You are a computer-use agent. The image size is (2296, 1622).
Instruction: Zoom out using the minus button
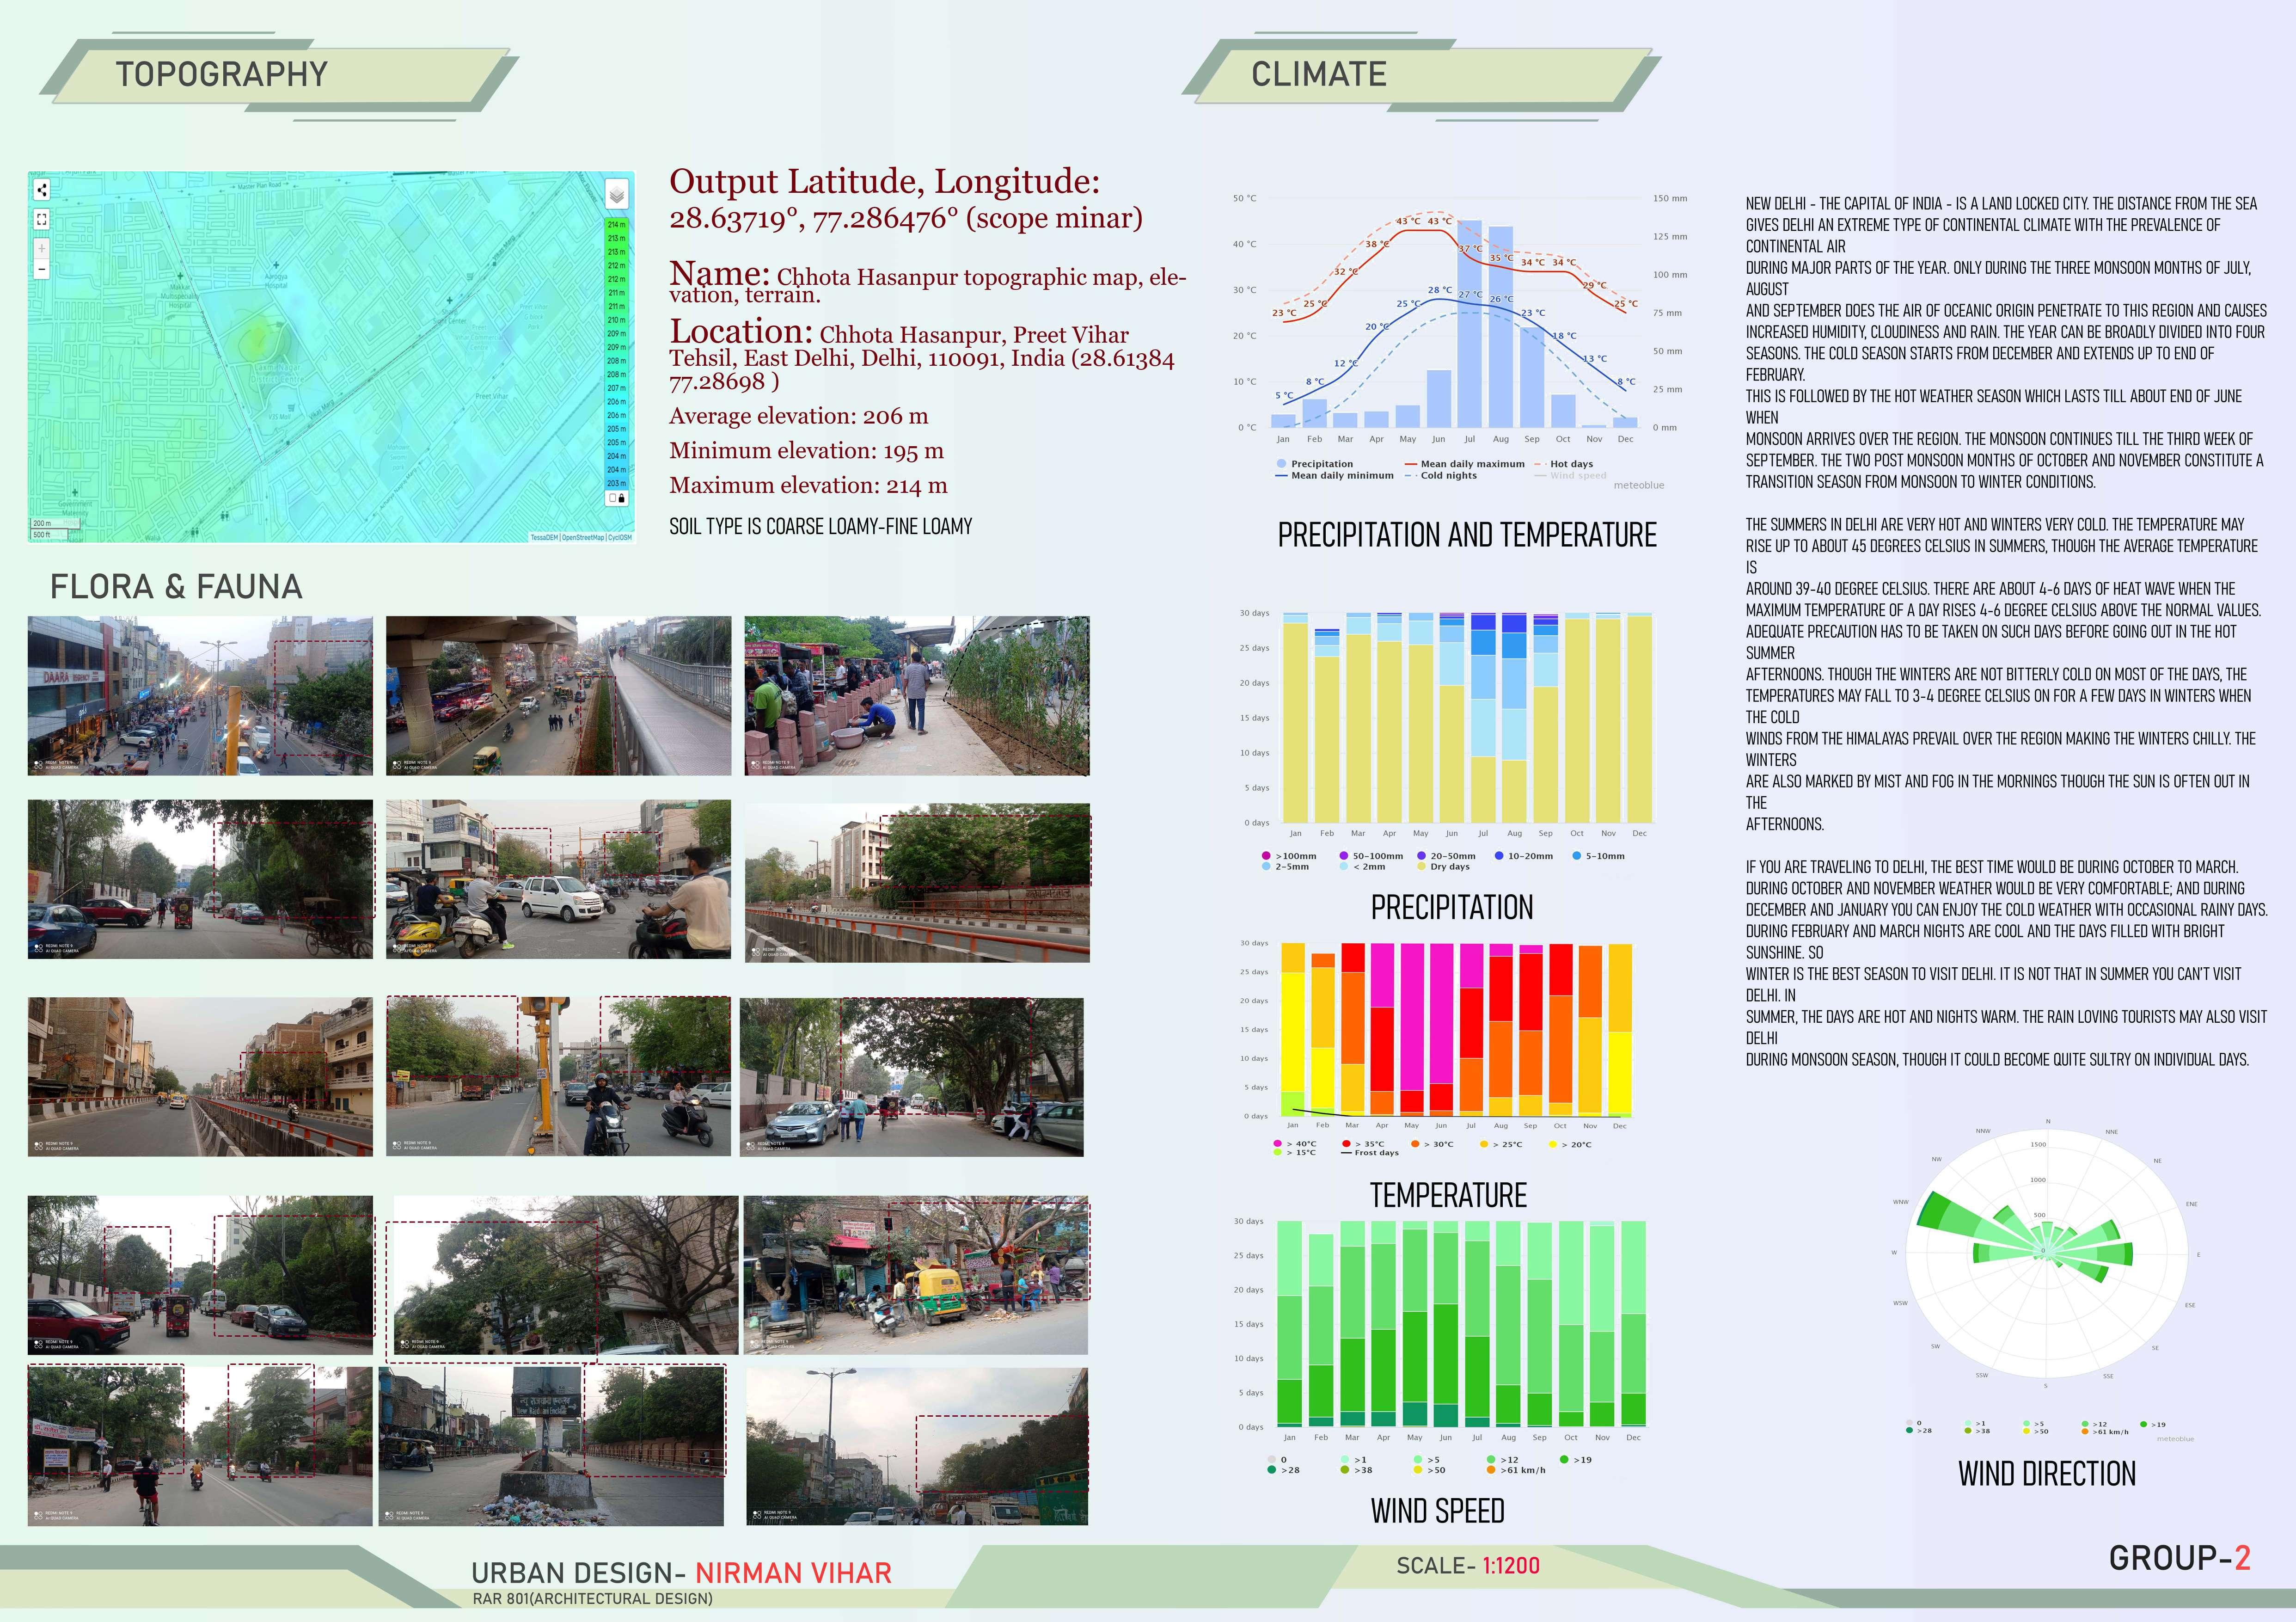point(41,269)
